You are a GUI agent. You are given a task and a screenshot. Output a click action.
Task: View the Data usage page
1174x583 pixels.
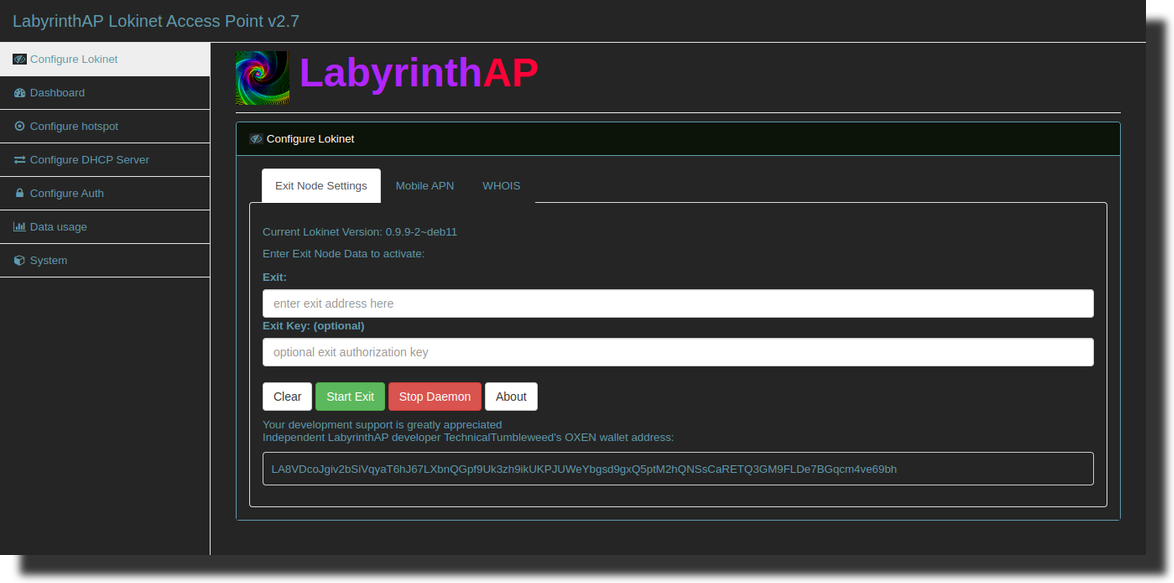tap(105, 227)
